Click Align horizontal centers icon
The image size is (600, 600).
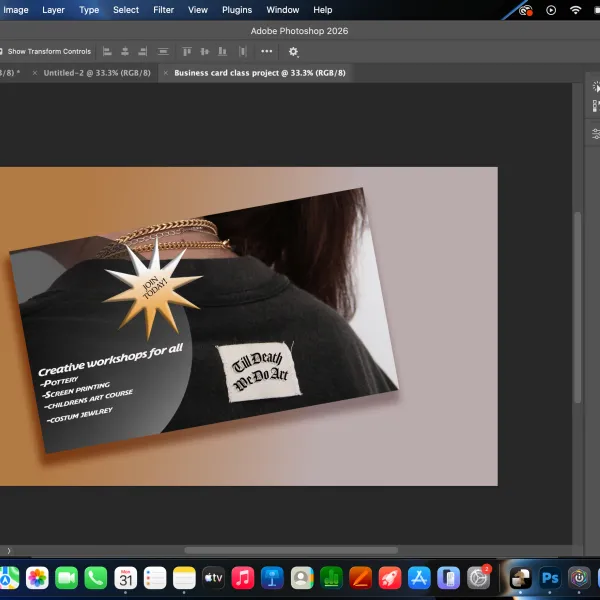point(125,51)
